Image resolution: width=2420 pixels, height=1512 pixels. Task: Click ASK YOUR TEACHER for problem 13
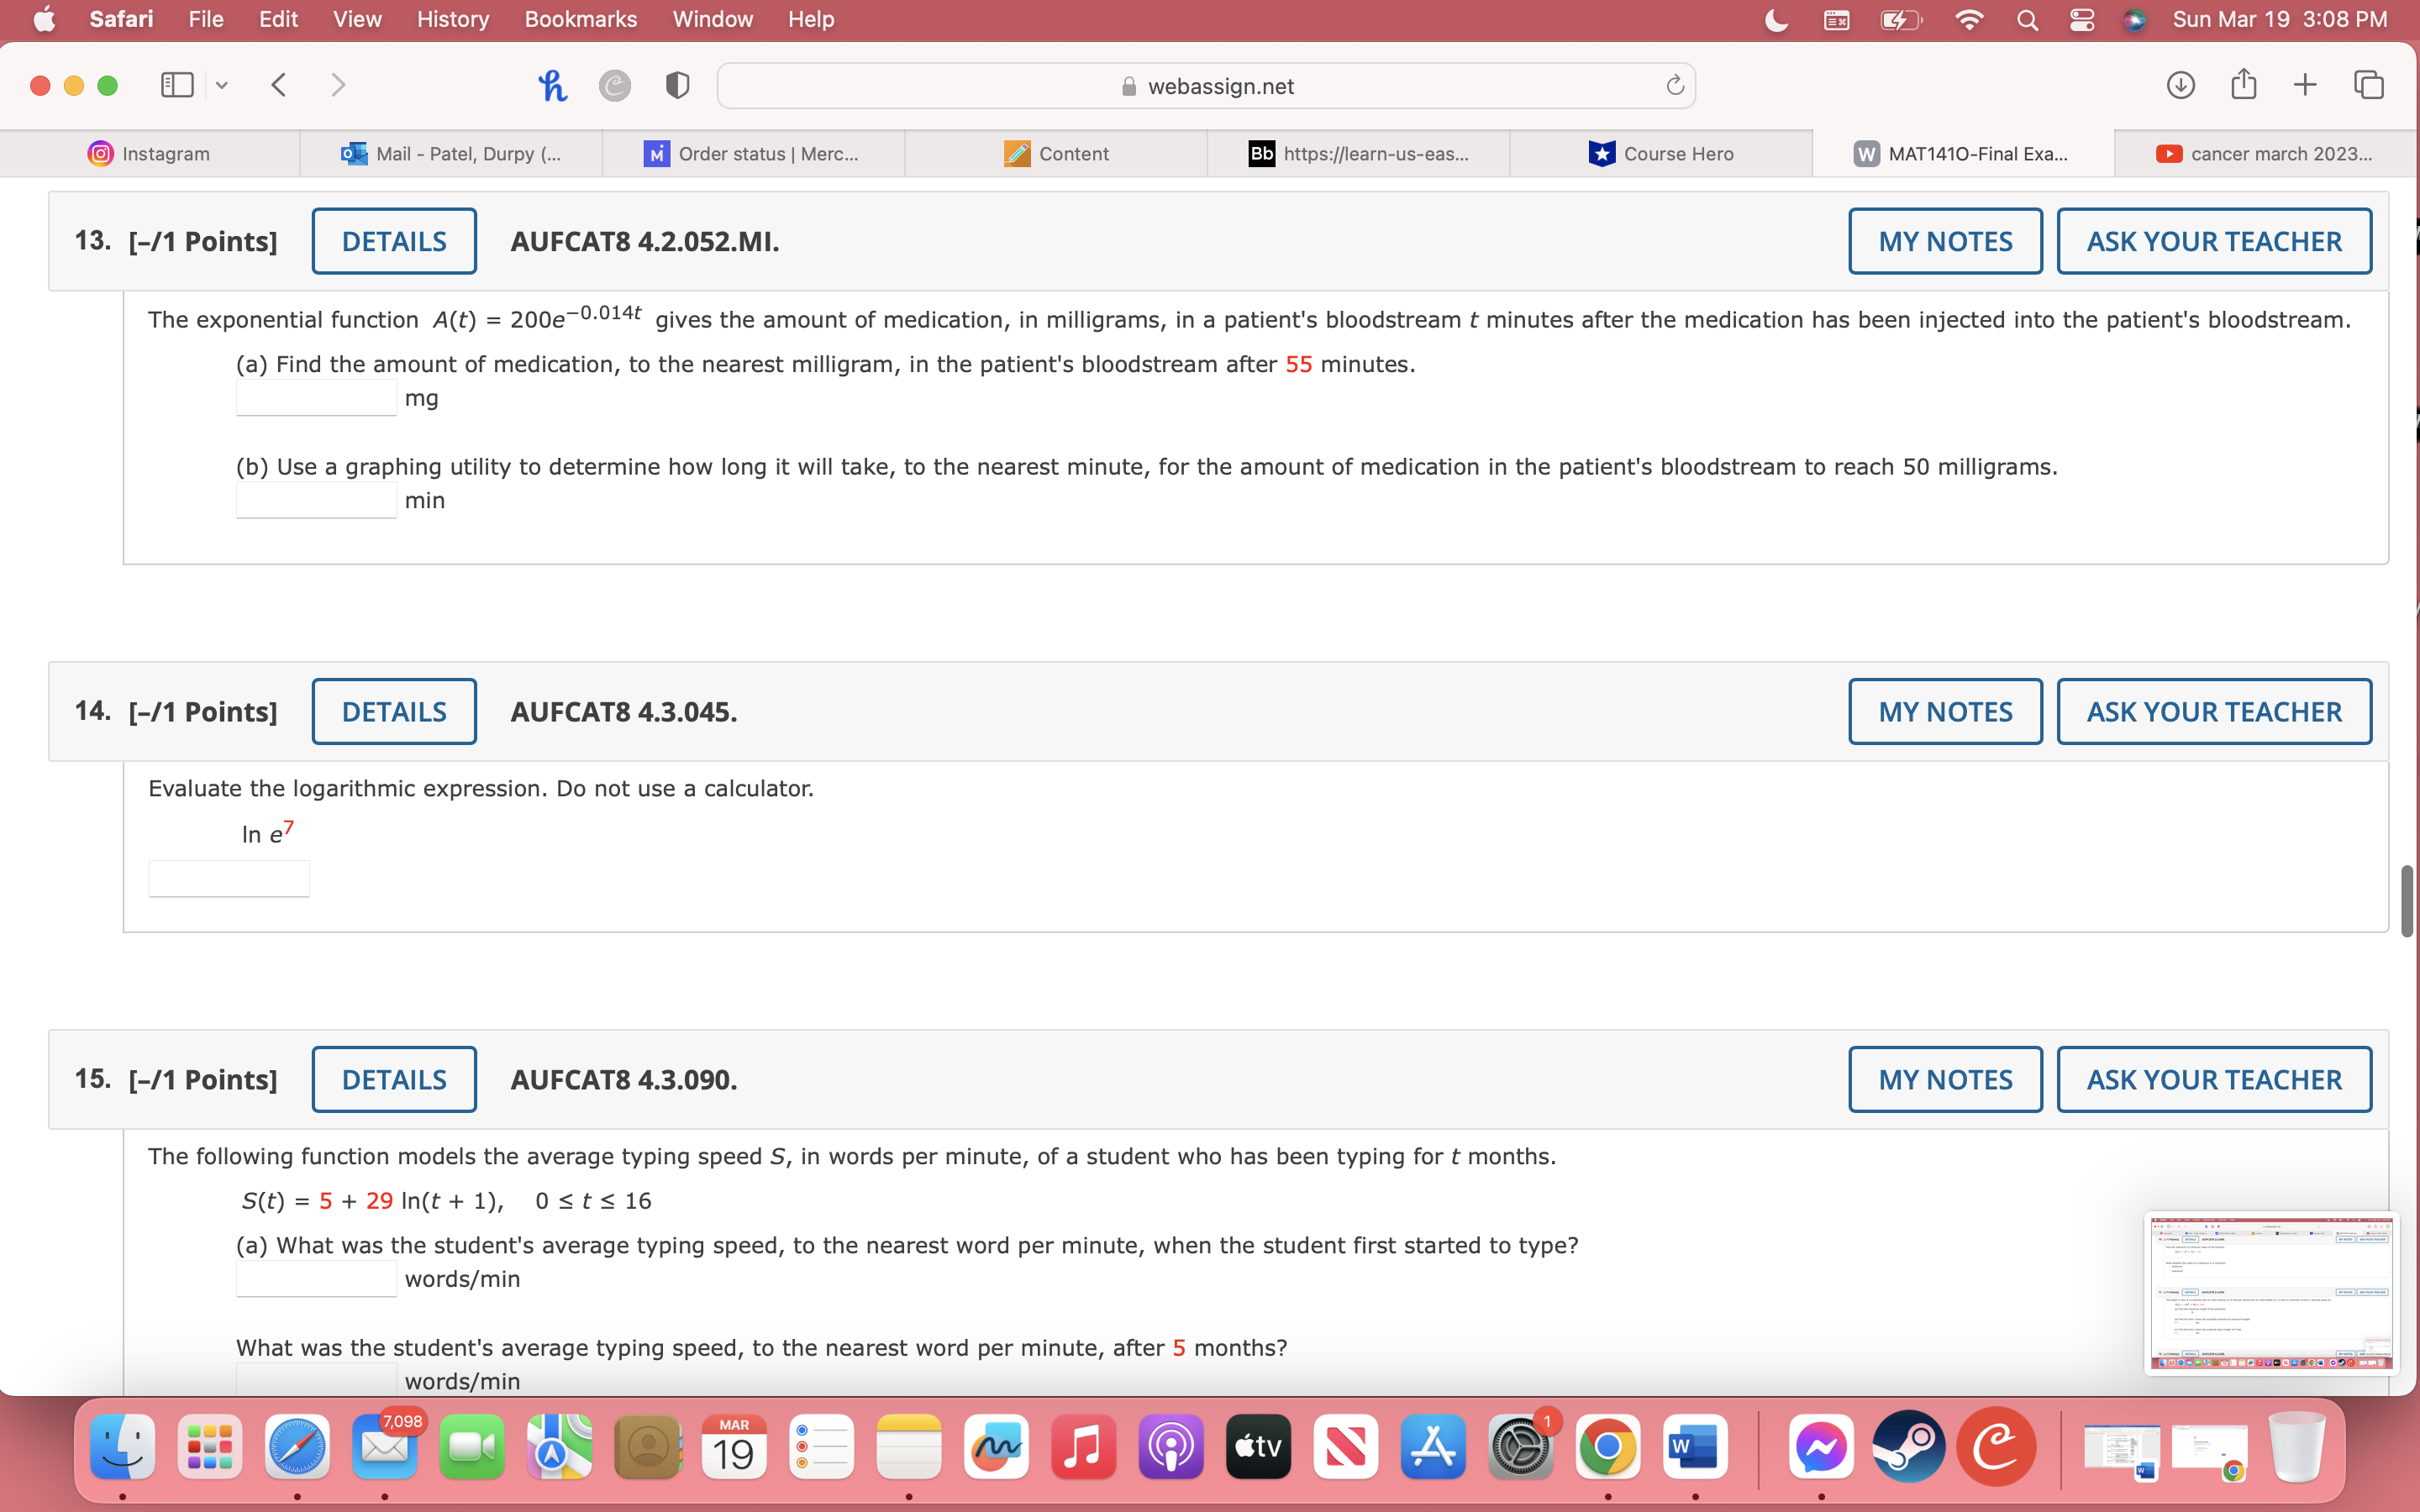pos(2213,240)
